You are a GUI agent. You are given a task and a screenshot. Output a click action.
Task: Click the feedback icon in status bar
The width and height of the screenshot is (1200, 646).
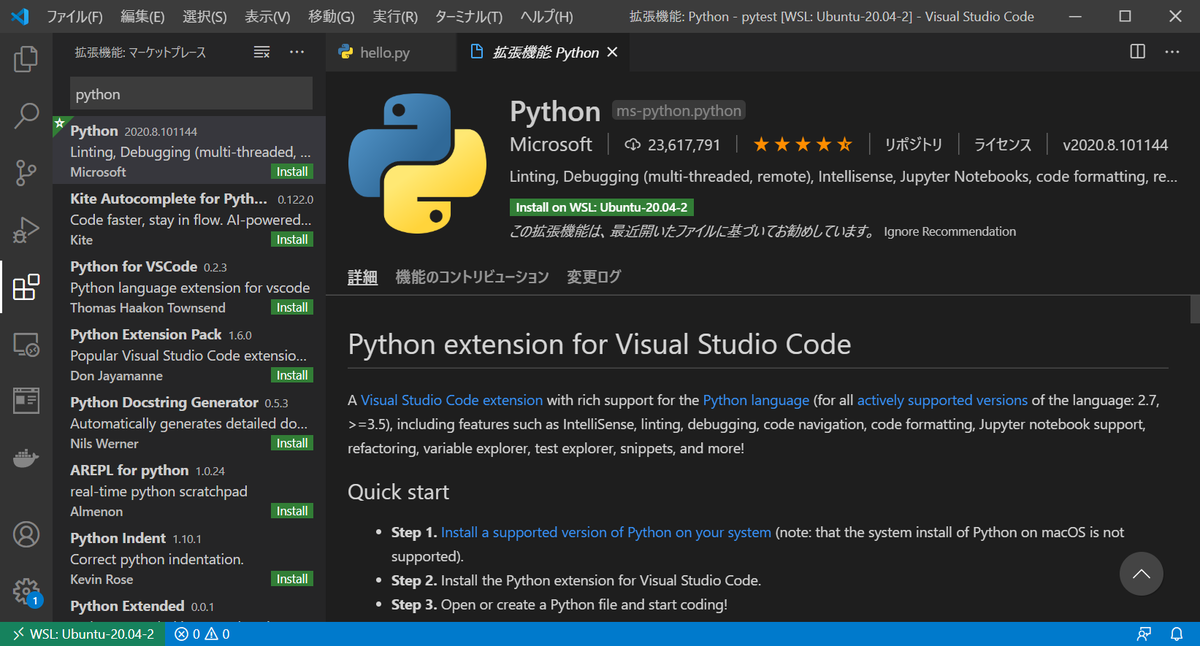point(1144,634)
